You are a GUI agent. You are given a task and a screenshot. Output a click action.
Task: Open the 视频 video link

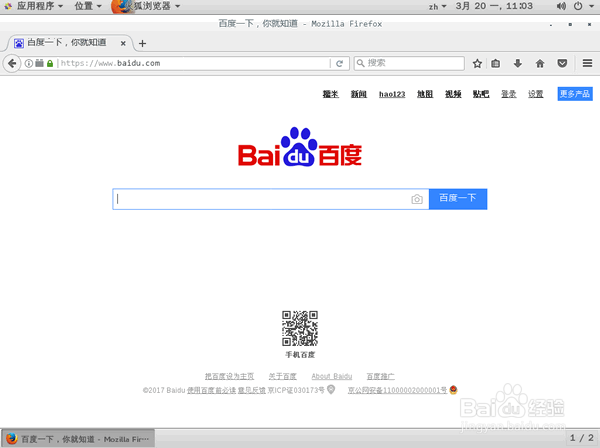(453, 94)
